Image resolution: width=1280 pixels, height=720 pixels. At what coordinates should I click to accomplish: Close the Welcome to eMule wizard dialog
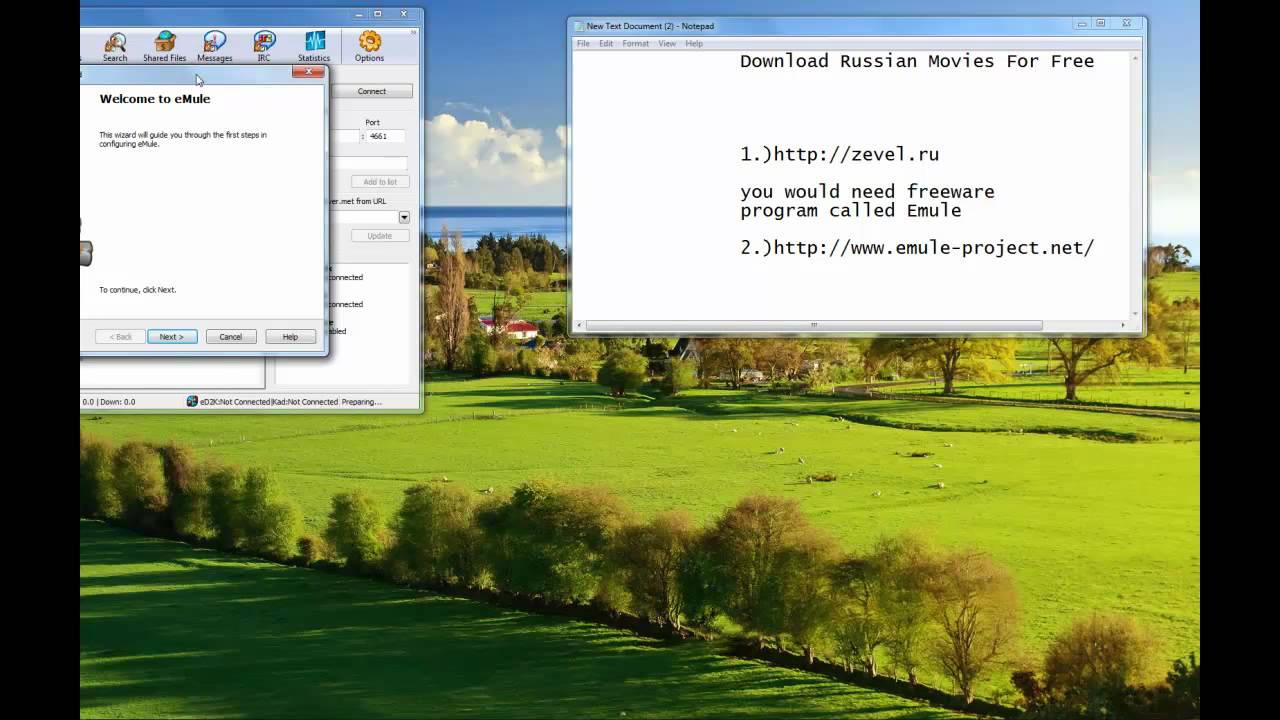click(x=308, y=72)
